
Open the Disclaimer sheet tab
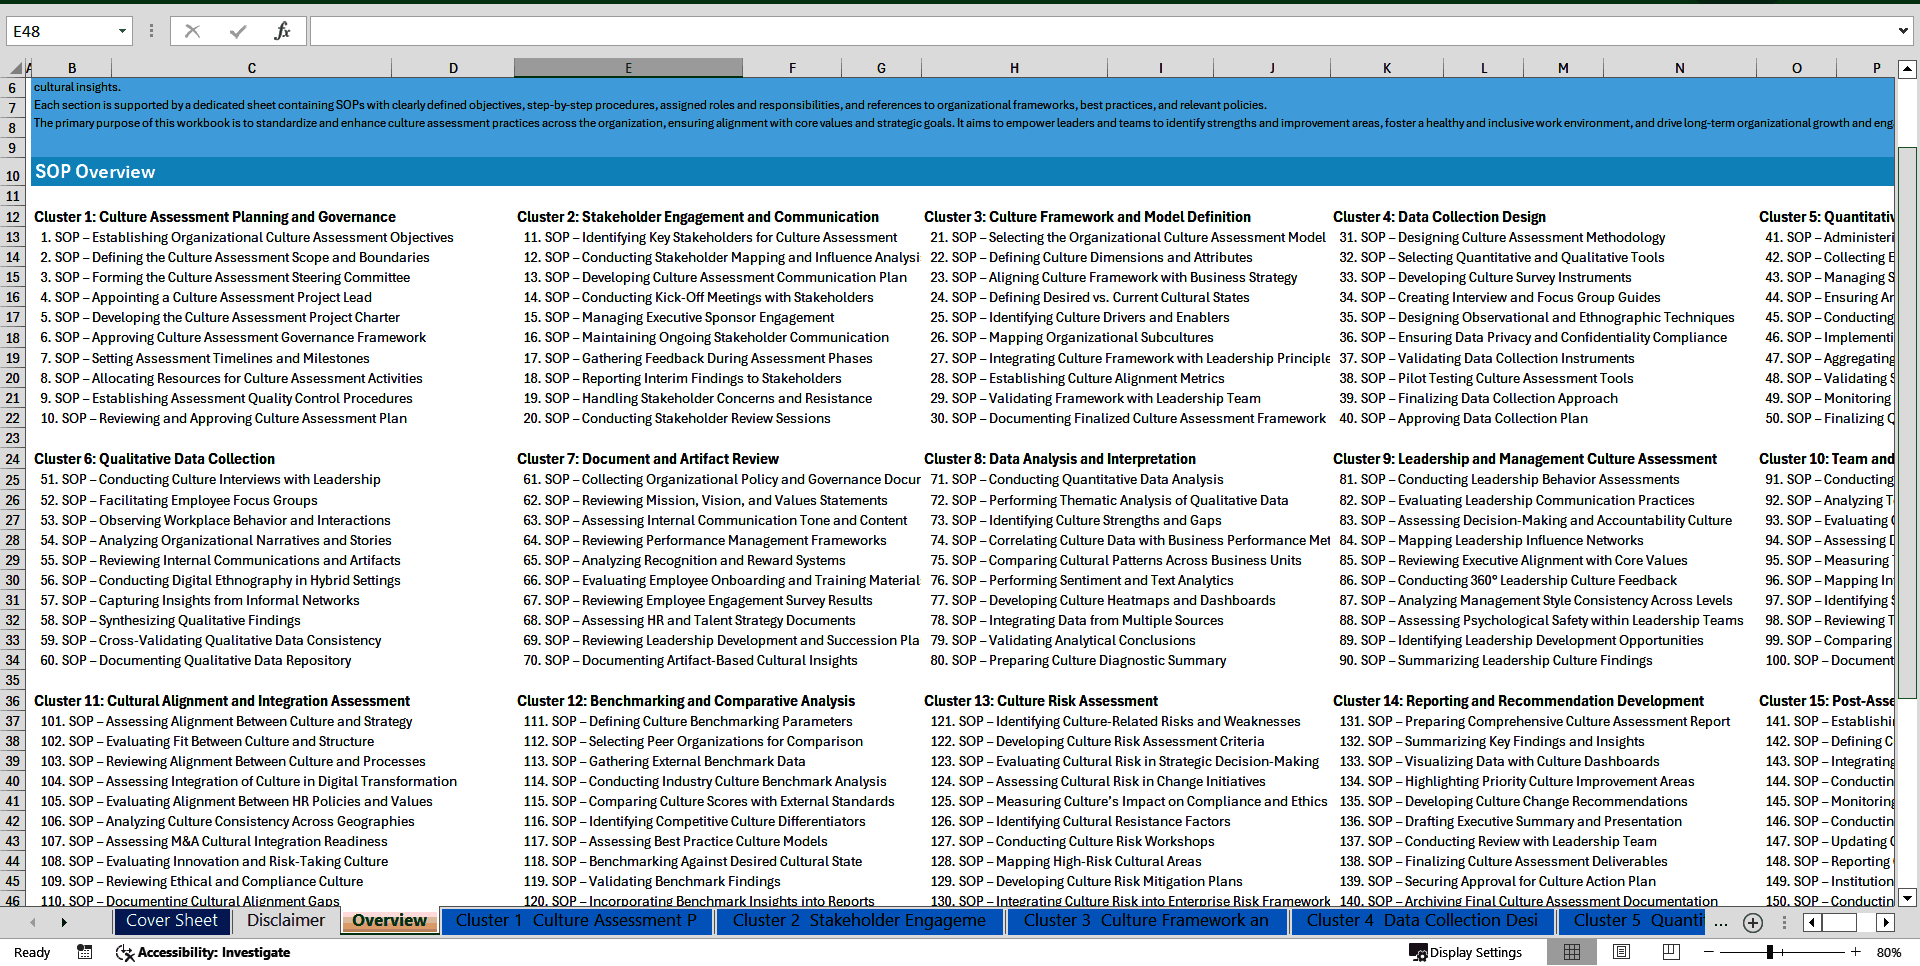point(285,921)
